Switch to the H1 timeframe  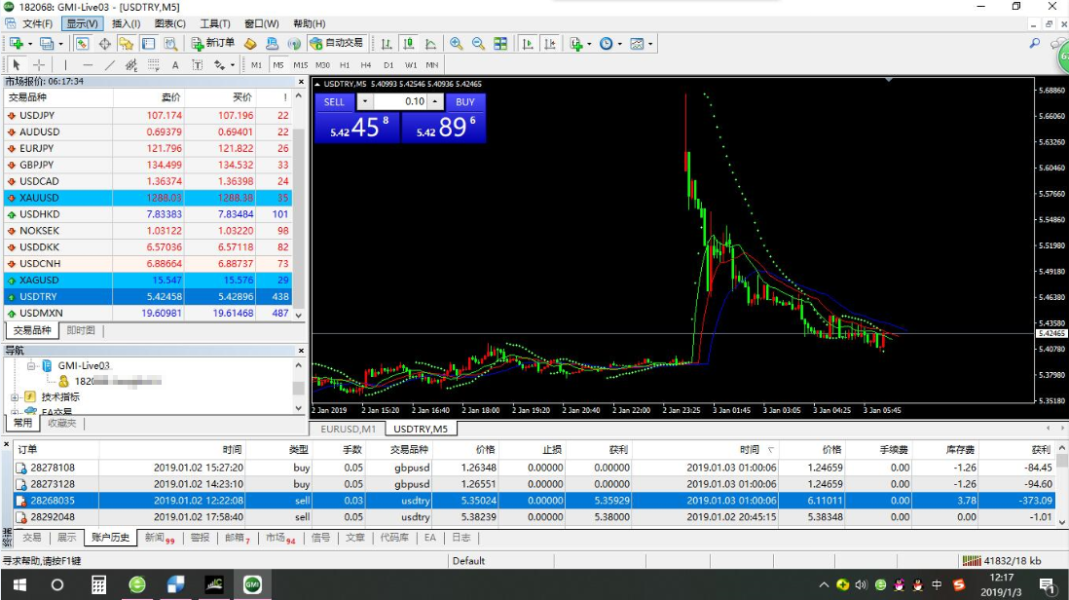coord(345,65)
